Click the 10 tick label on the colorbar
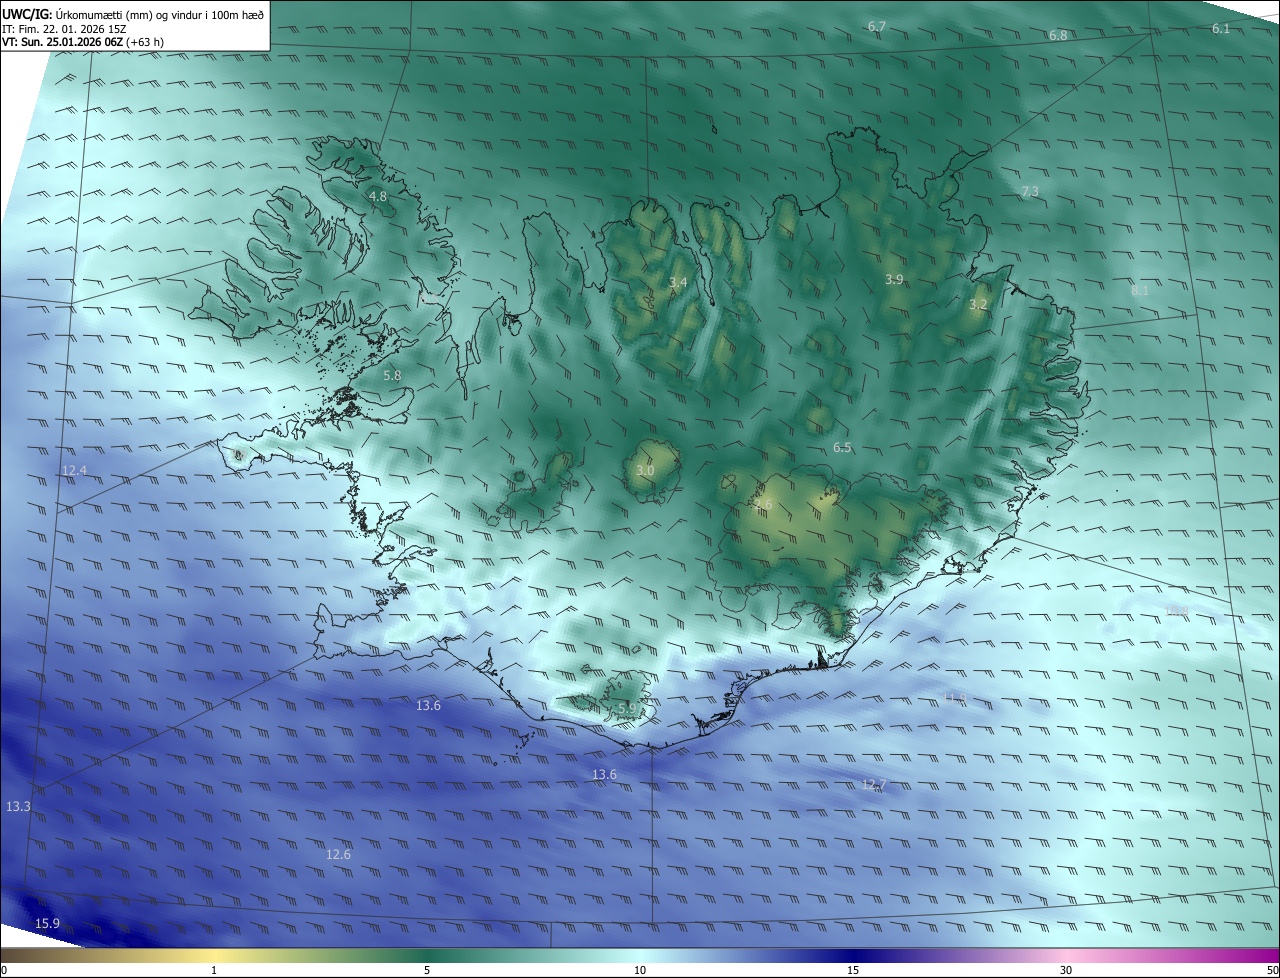1280x978 pixels. click(640, 970)
